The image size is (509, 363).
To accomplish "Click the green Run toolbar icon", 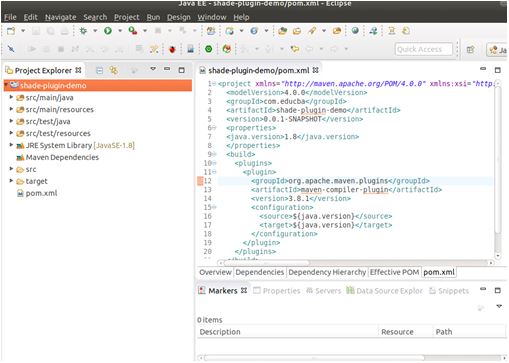I will click(108, 31).
